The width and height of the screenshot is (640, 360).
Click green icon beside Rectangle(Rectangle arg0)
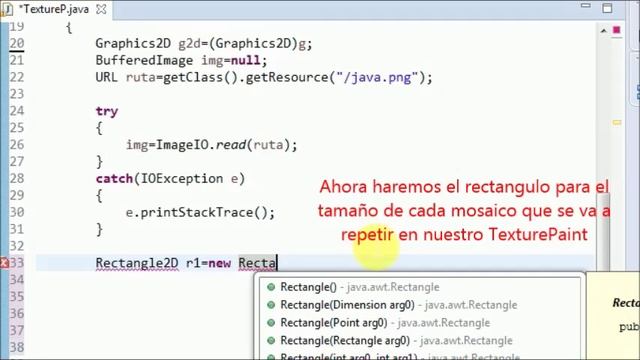coord(271,340)
